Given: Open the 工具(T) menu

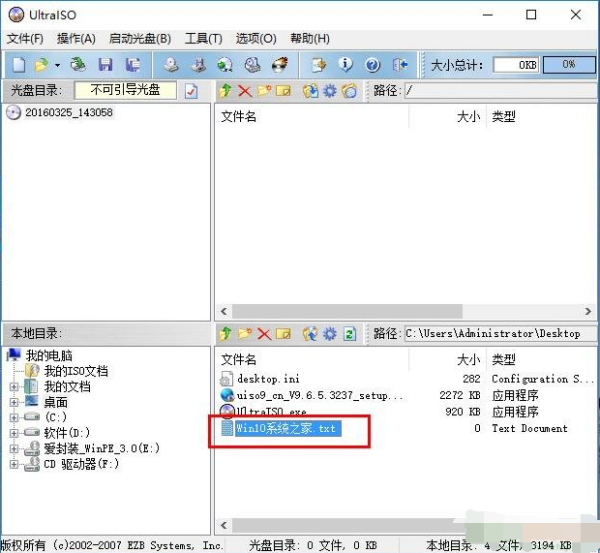Looking at the screenshot, I should point(204,39).
